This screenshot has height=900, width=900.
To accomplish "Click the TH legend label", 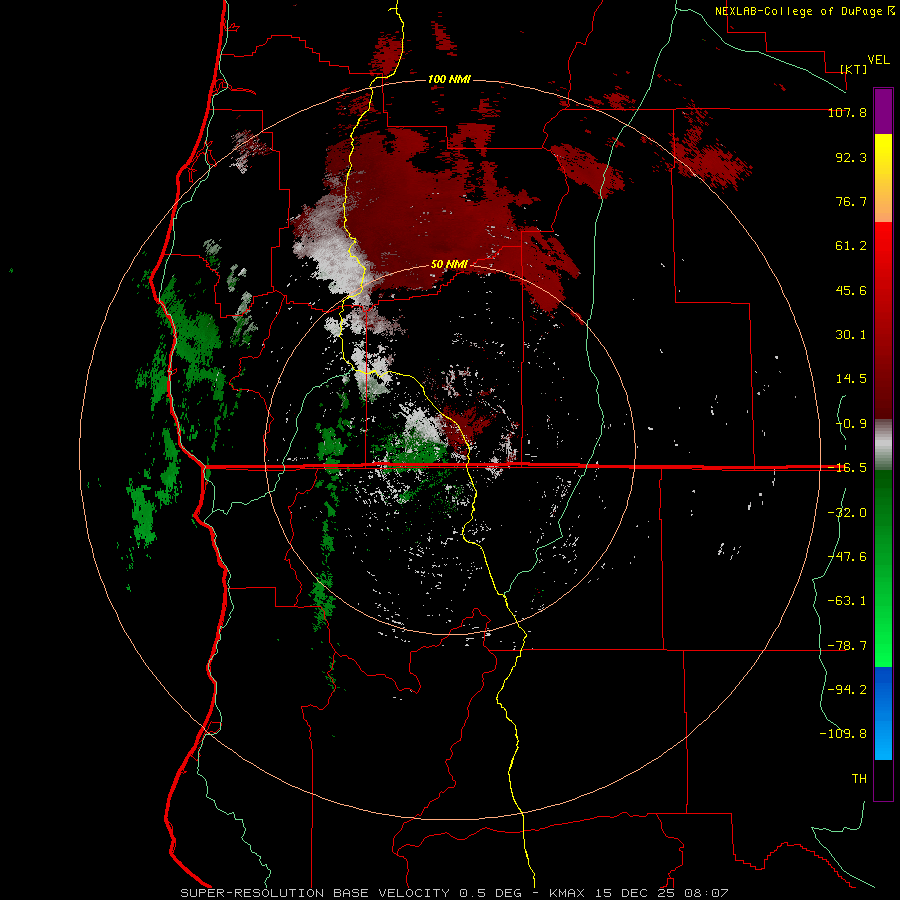I will click(859, 778).
